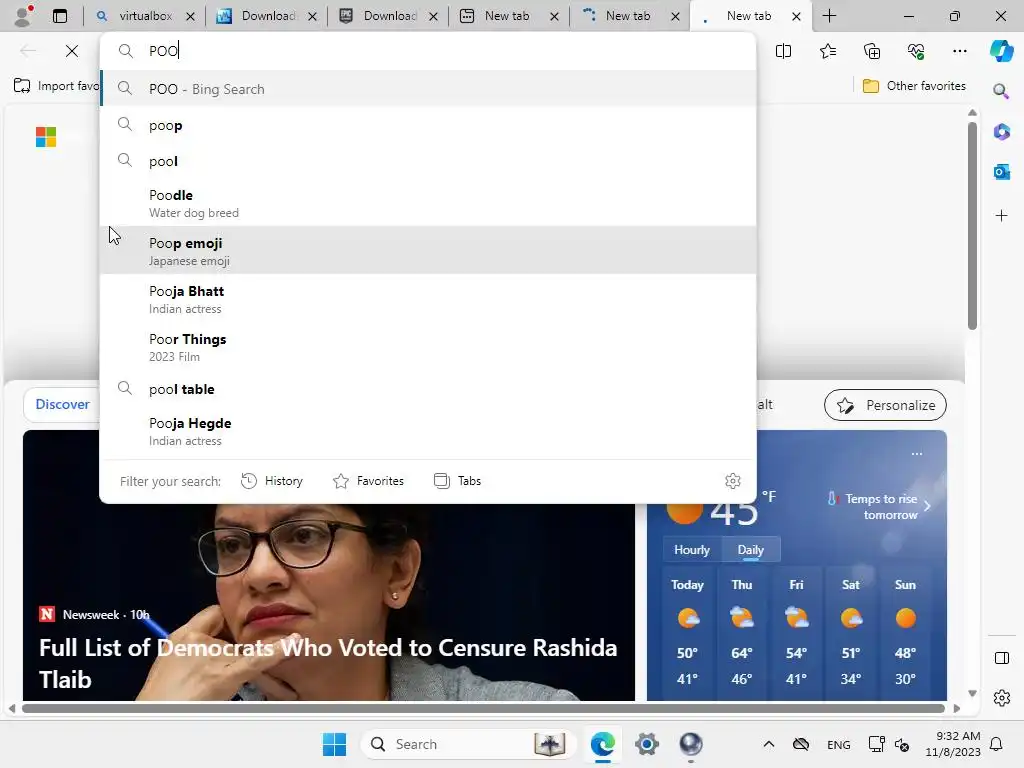This screenshot has height=768, width=1024.
Task: Choose Poor Things 2023 Film suggestion
Action: [428, 347]
